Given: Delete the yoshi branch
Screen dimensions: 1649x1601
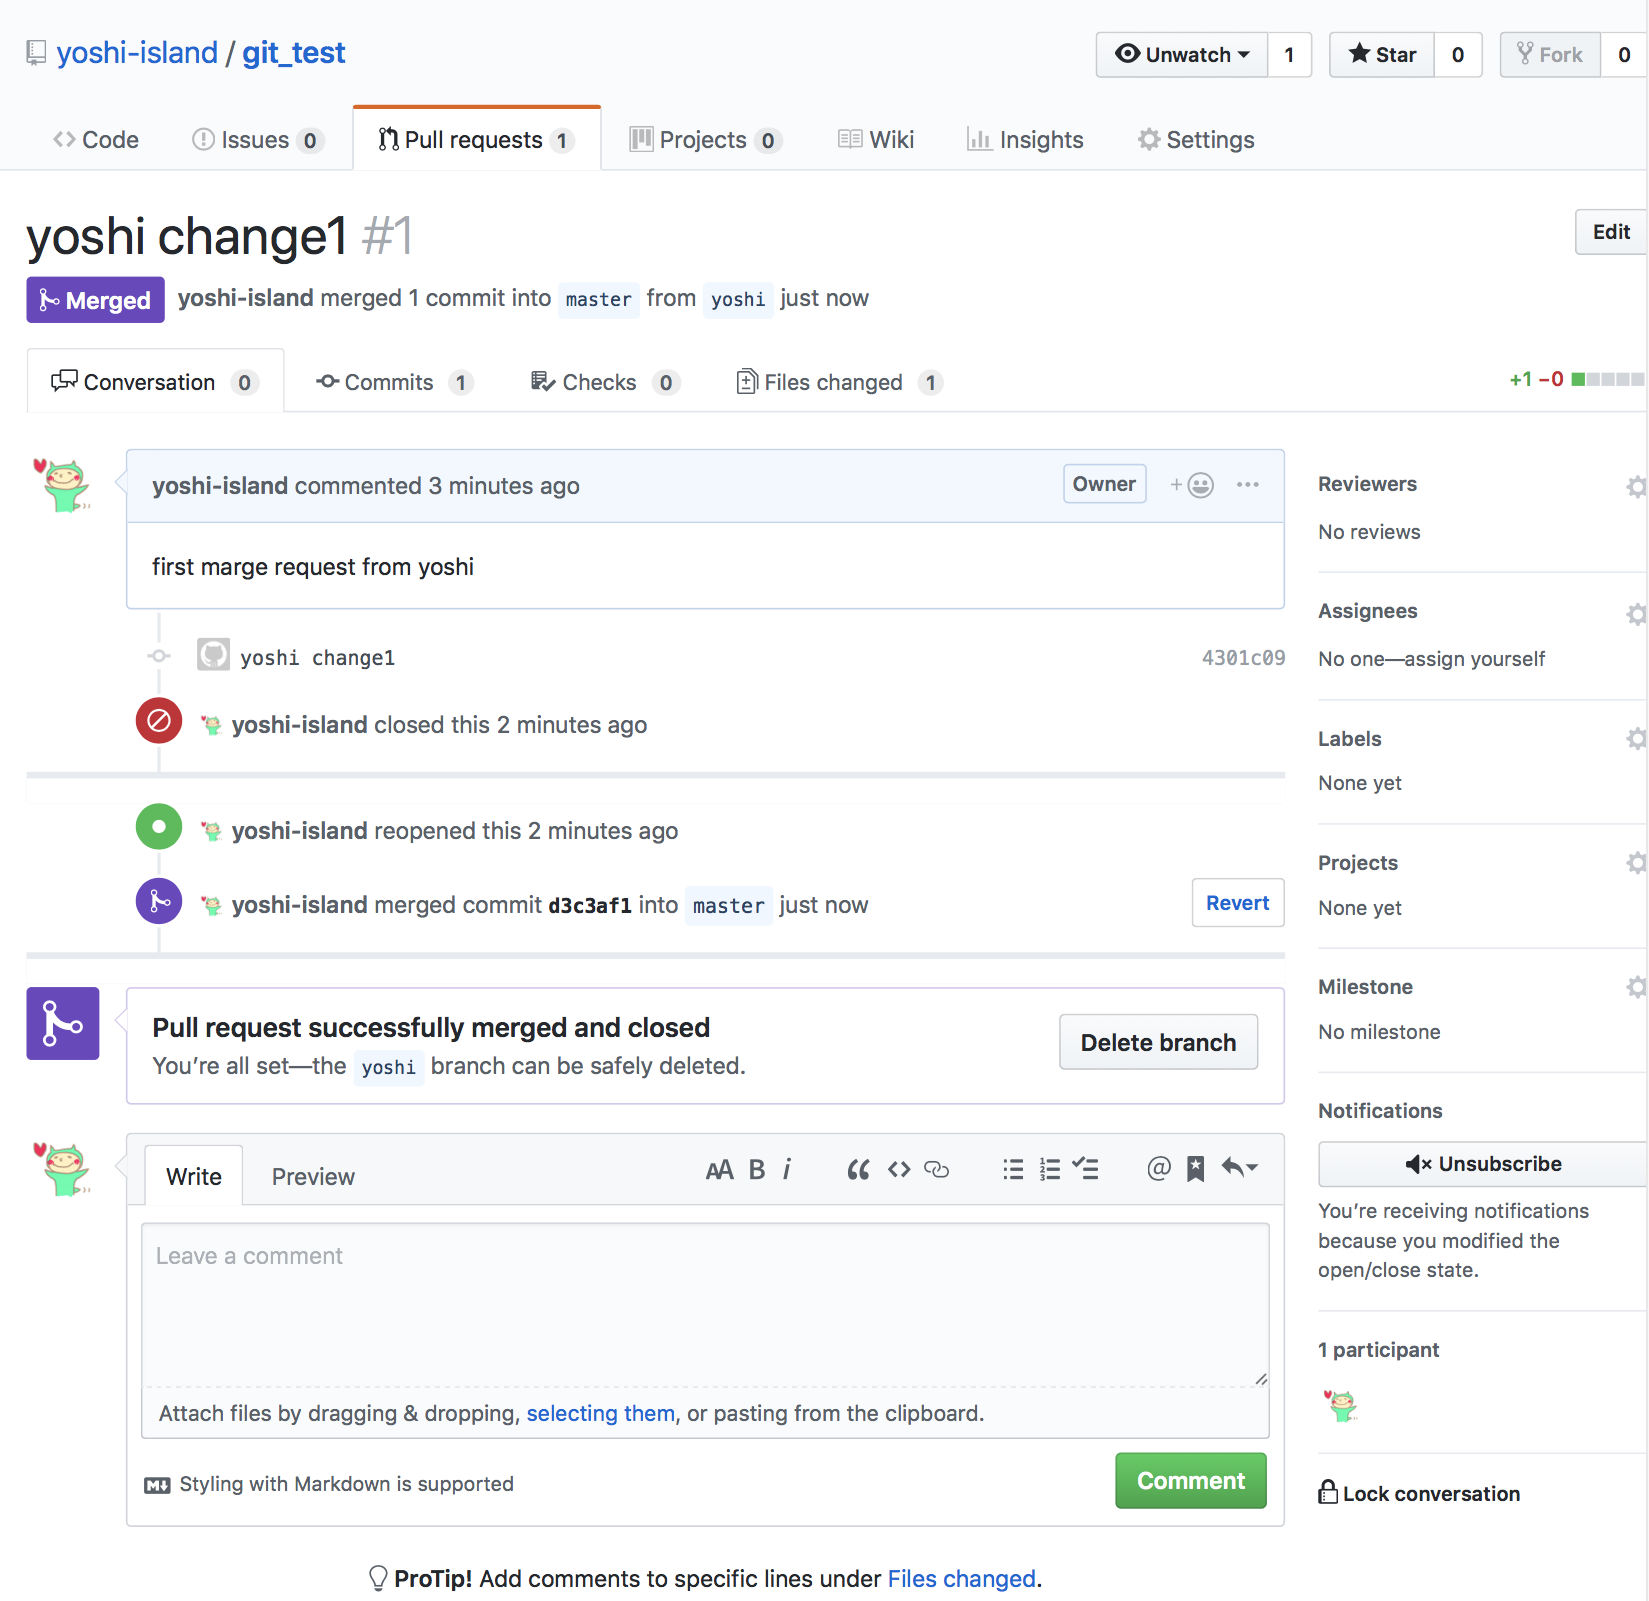Looking at the screenshot, I should click(x=1158, y=1043).
